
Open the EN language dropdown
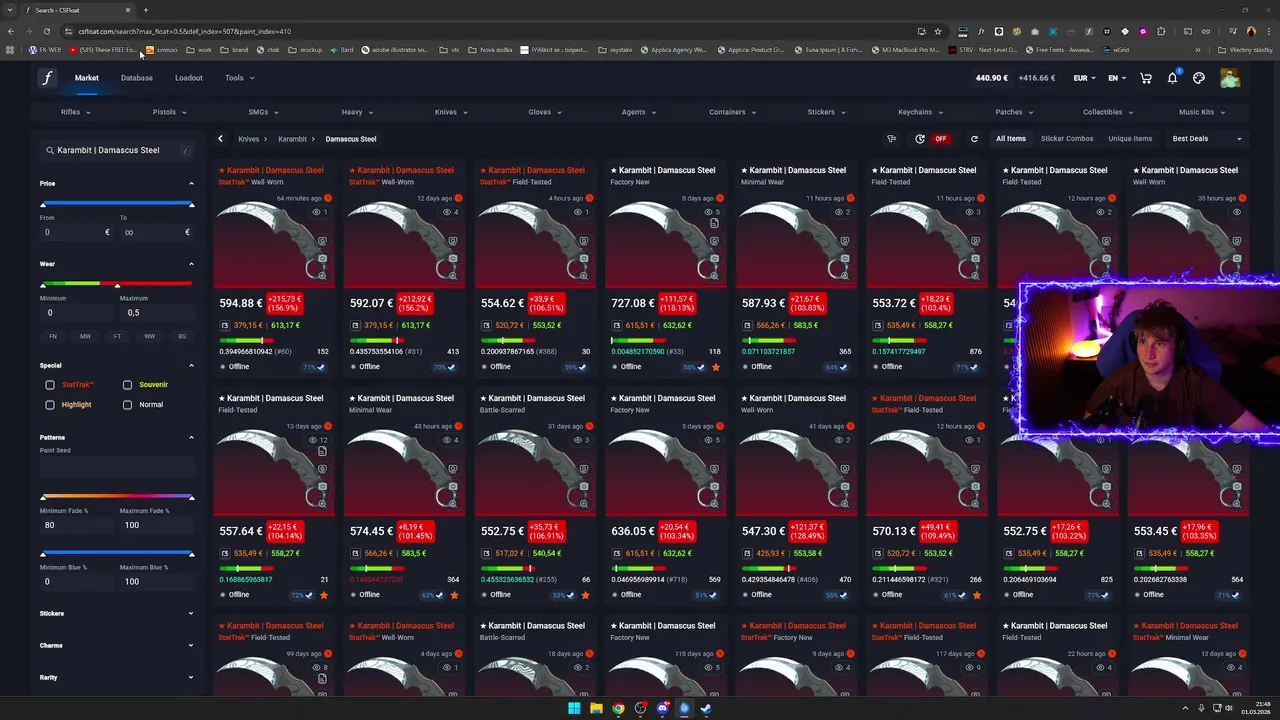coord(1117,78)
